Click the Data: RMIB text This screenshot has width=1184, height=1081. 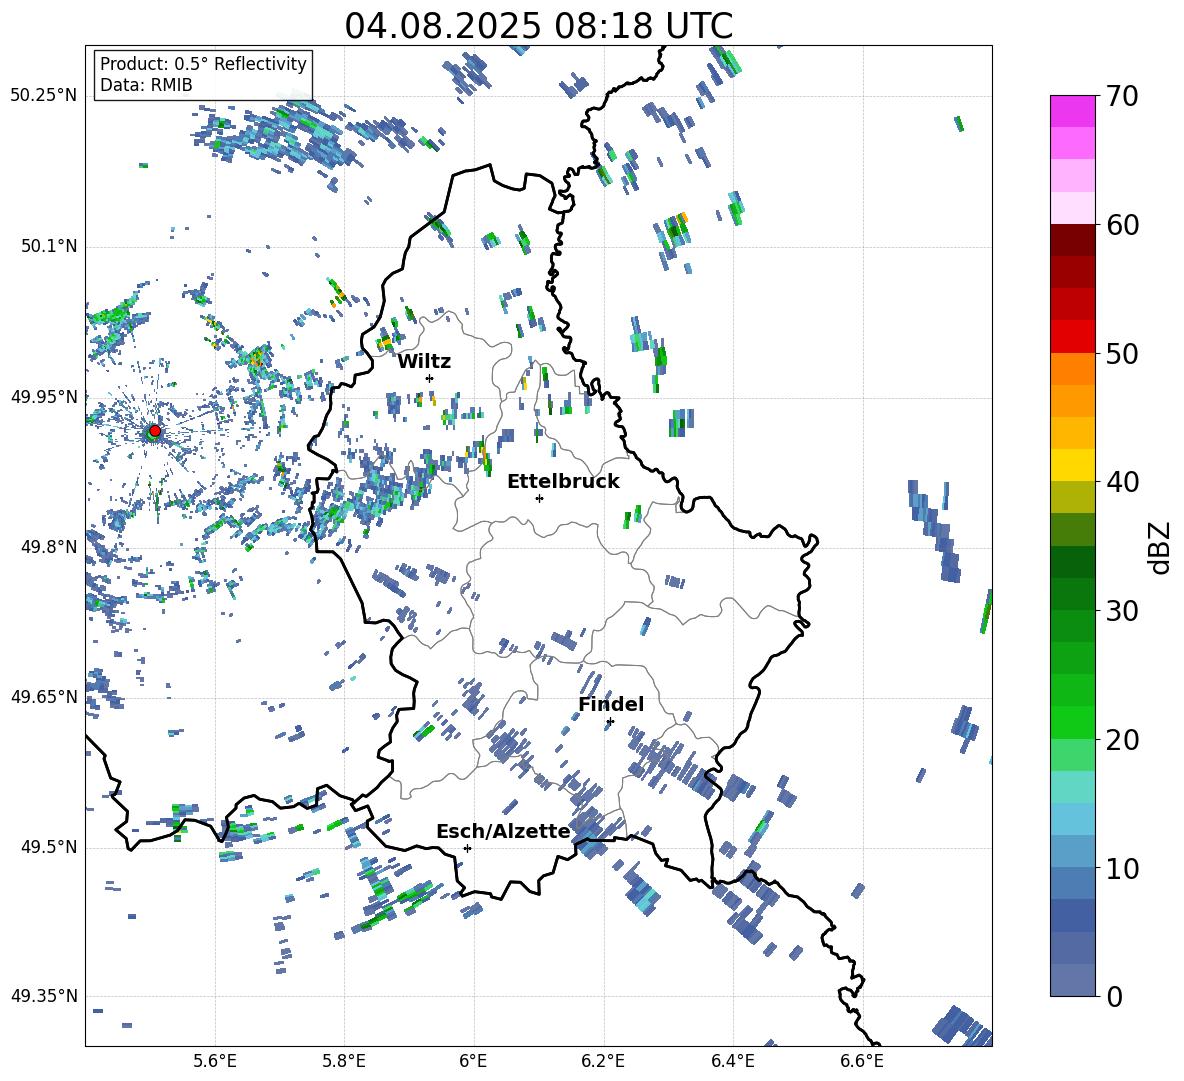pos(146,85)
